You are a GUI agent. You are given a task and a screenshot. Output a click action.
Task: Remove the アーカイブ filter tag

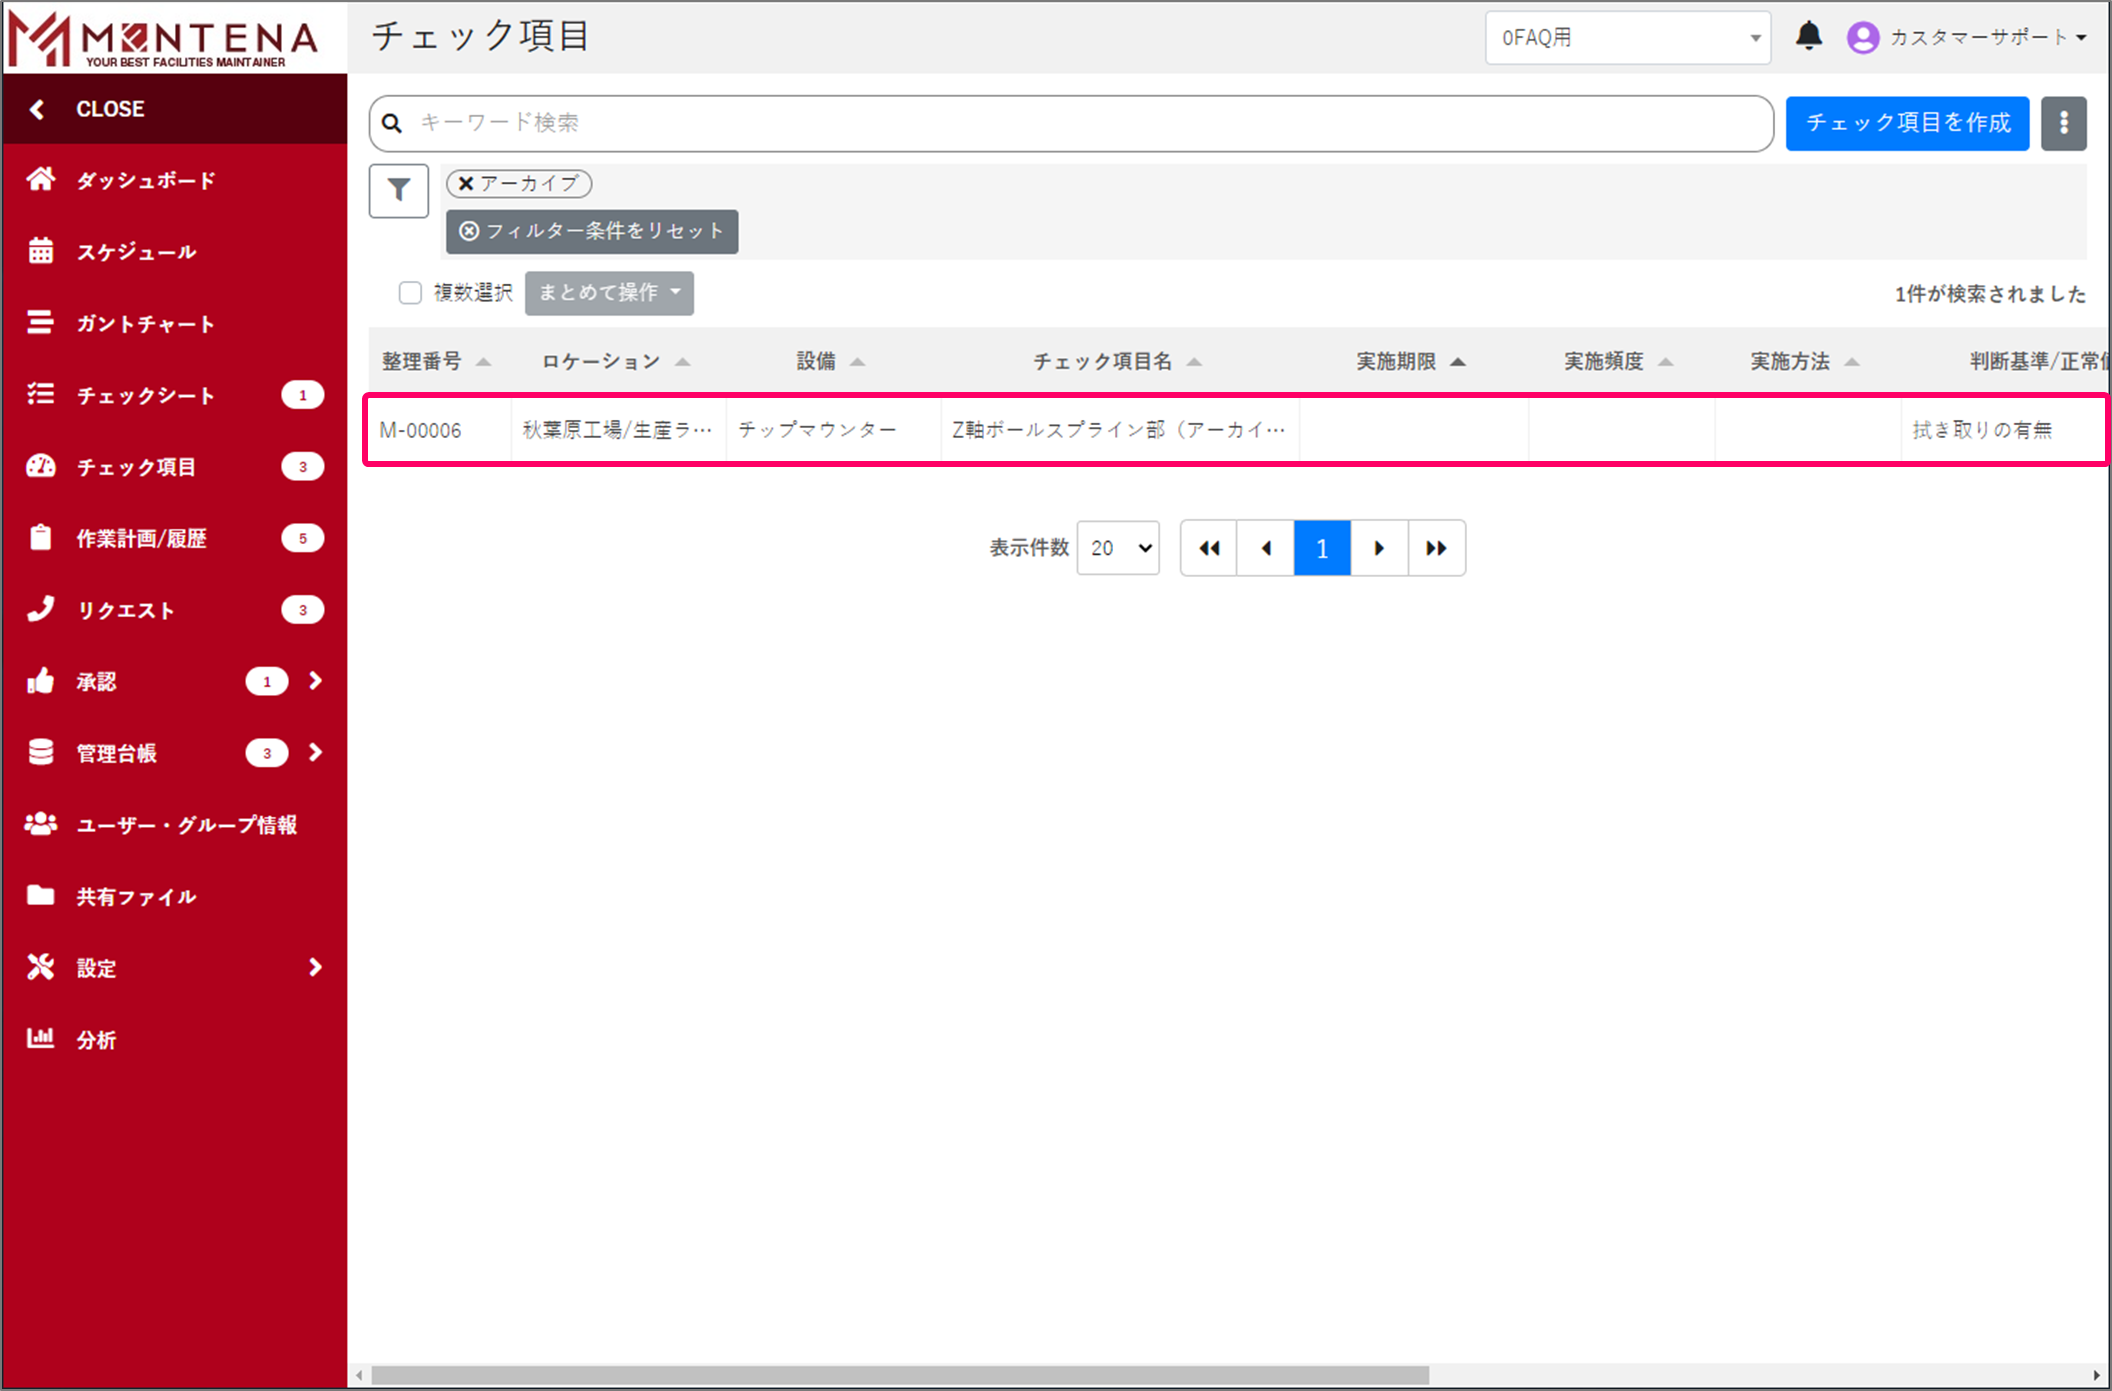466,184
